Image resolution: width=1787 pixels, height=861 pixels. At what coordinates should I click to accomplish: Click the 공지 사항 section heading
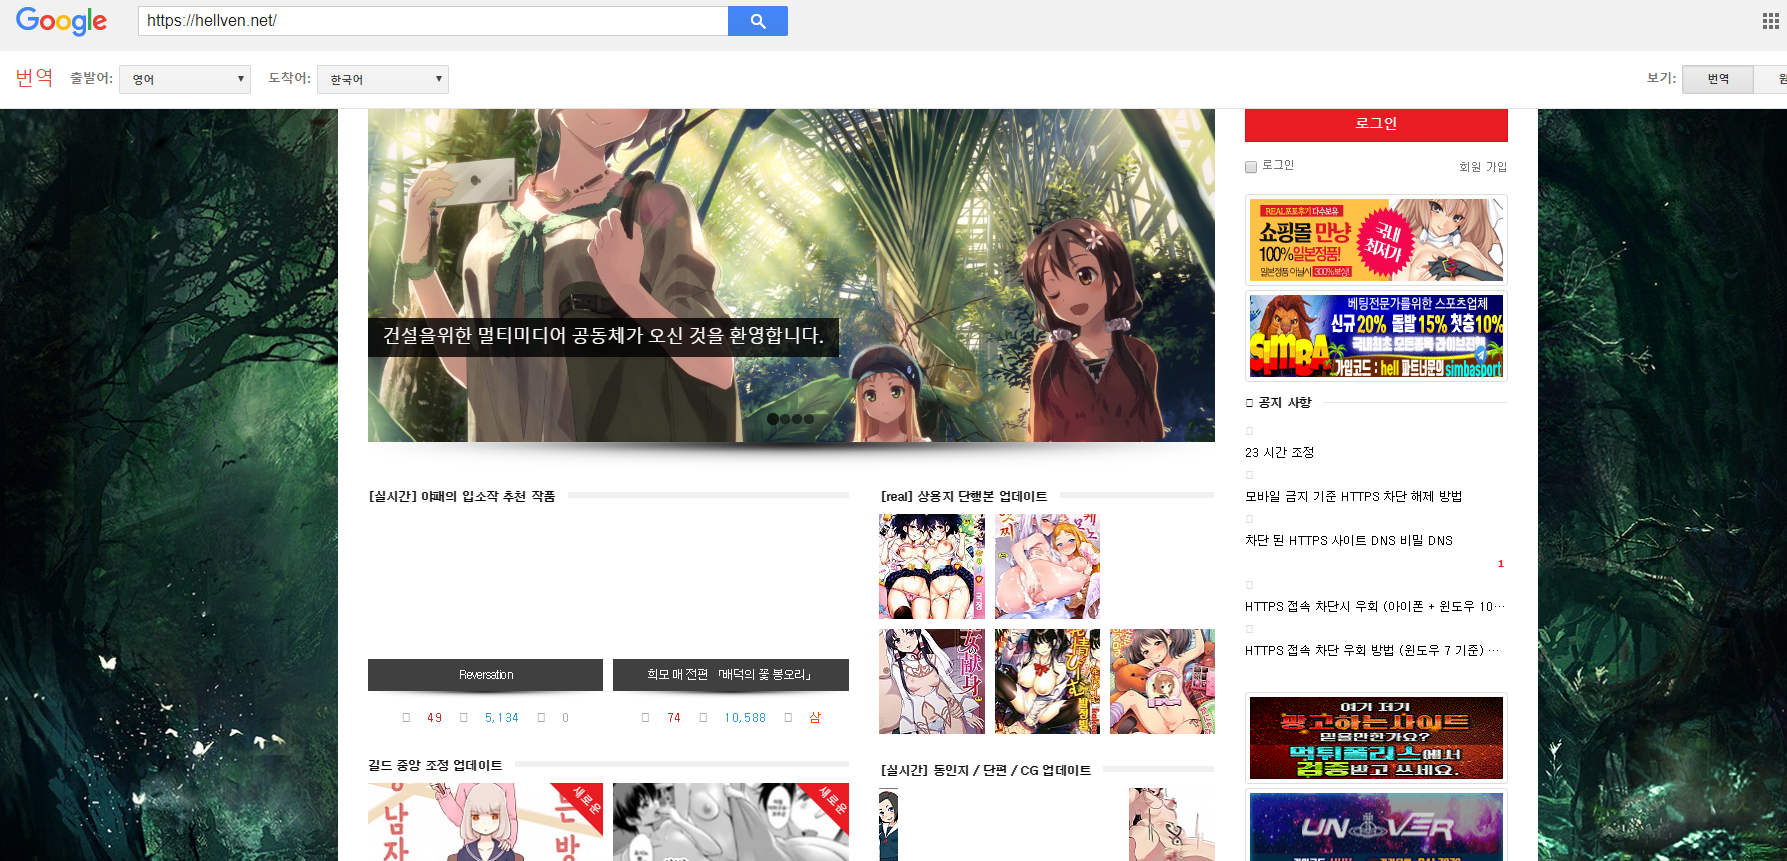pos(1285,402)
